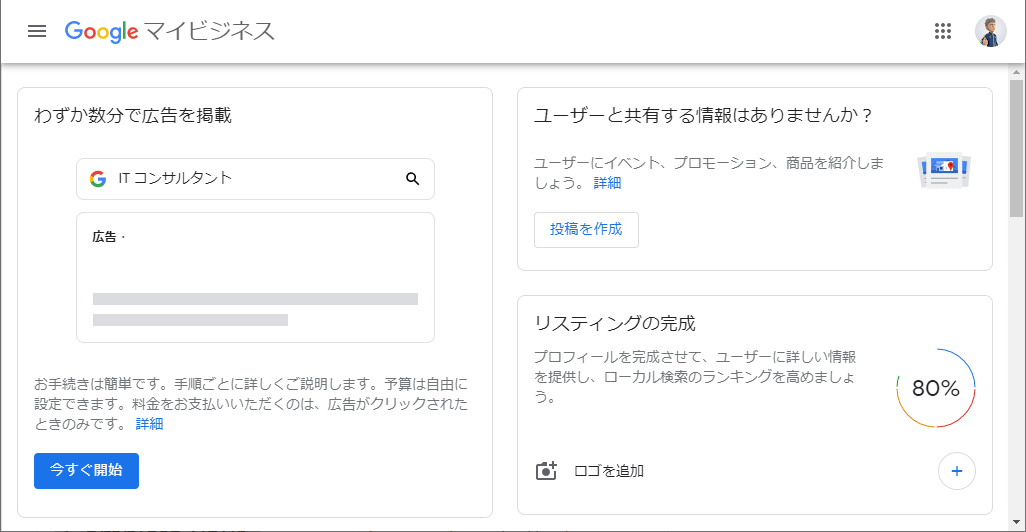Viewport: 1026px width, 532px height.
Task: Click the post illustration icon in sharing card
Action: tap(944, 170)
